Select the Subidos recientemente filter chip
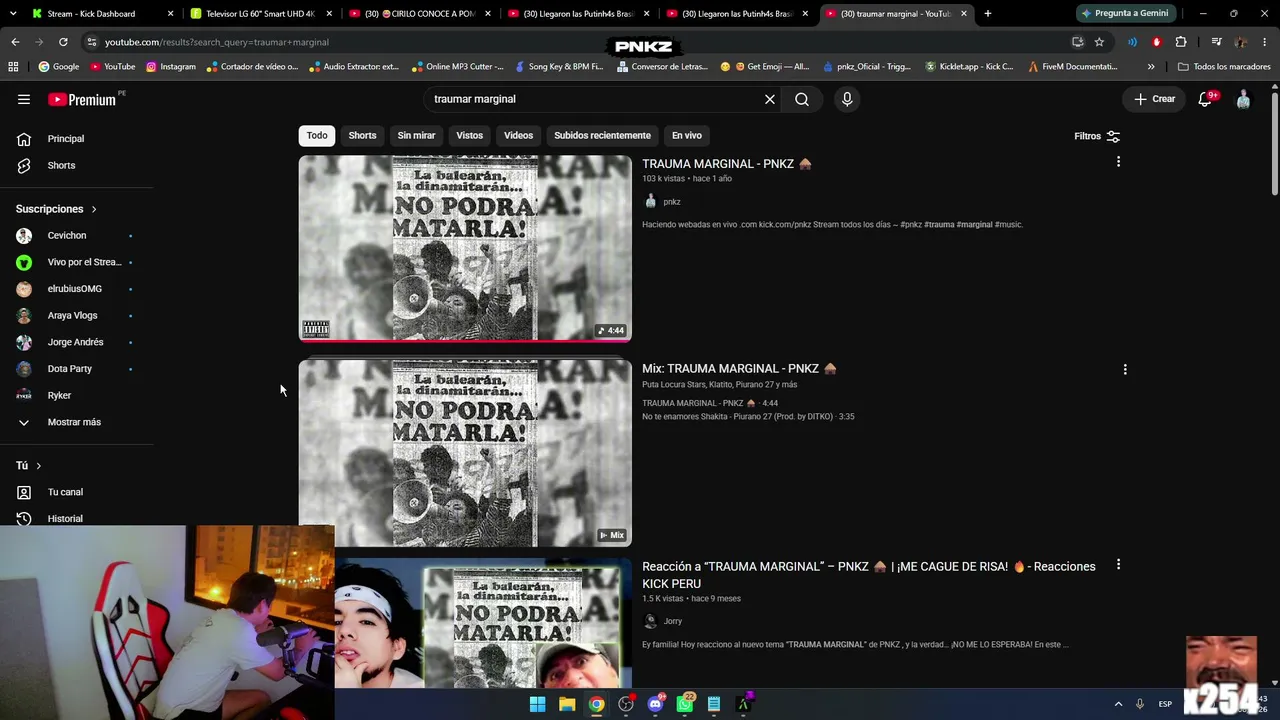The image size is (1280, 720). [x=602, y=136]
